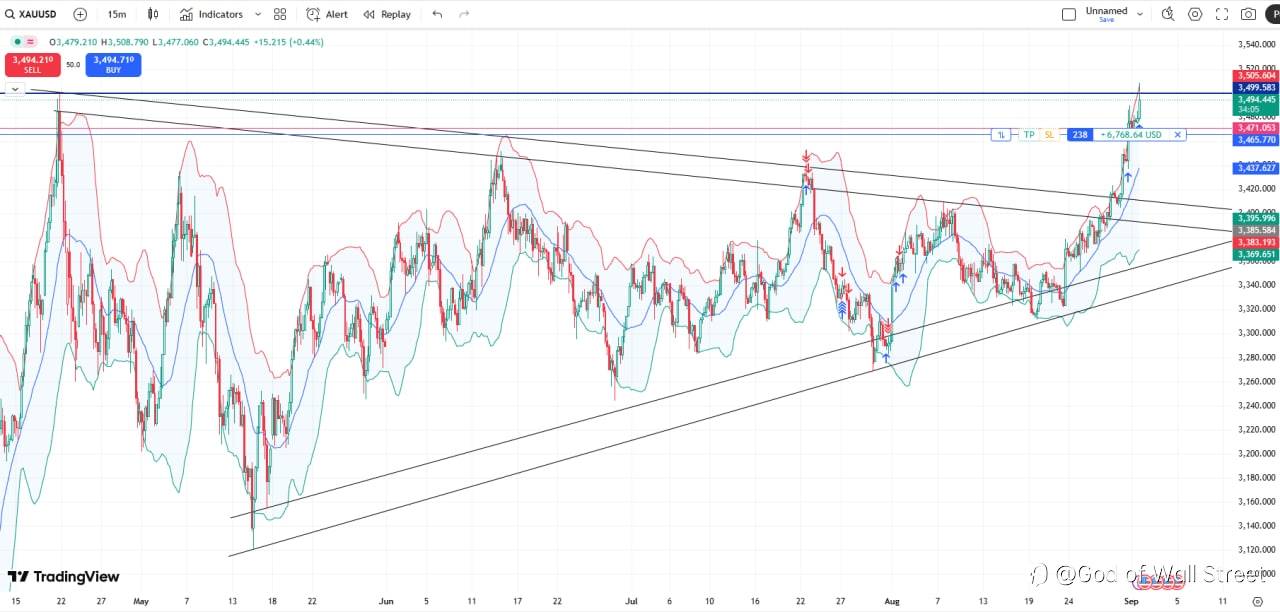Click the redo arrow
The image size is (1280, 612).
point(464,14)
